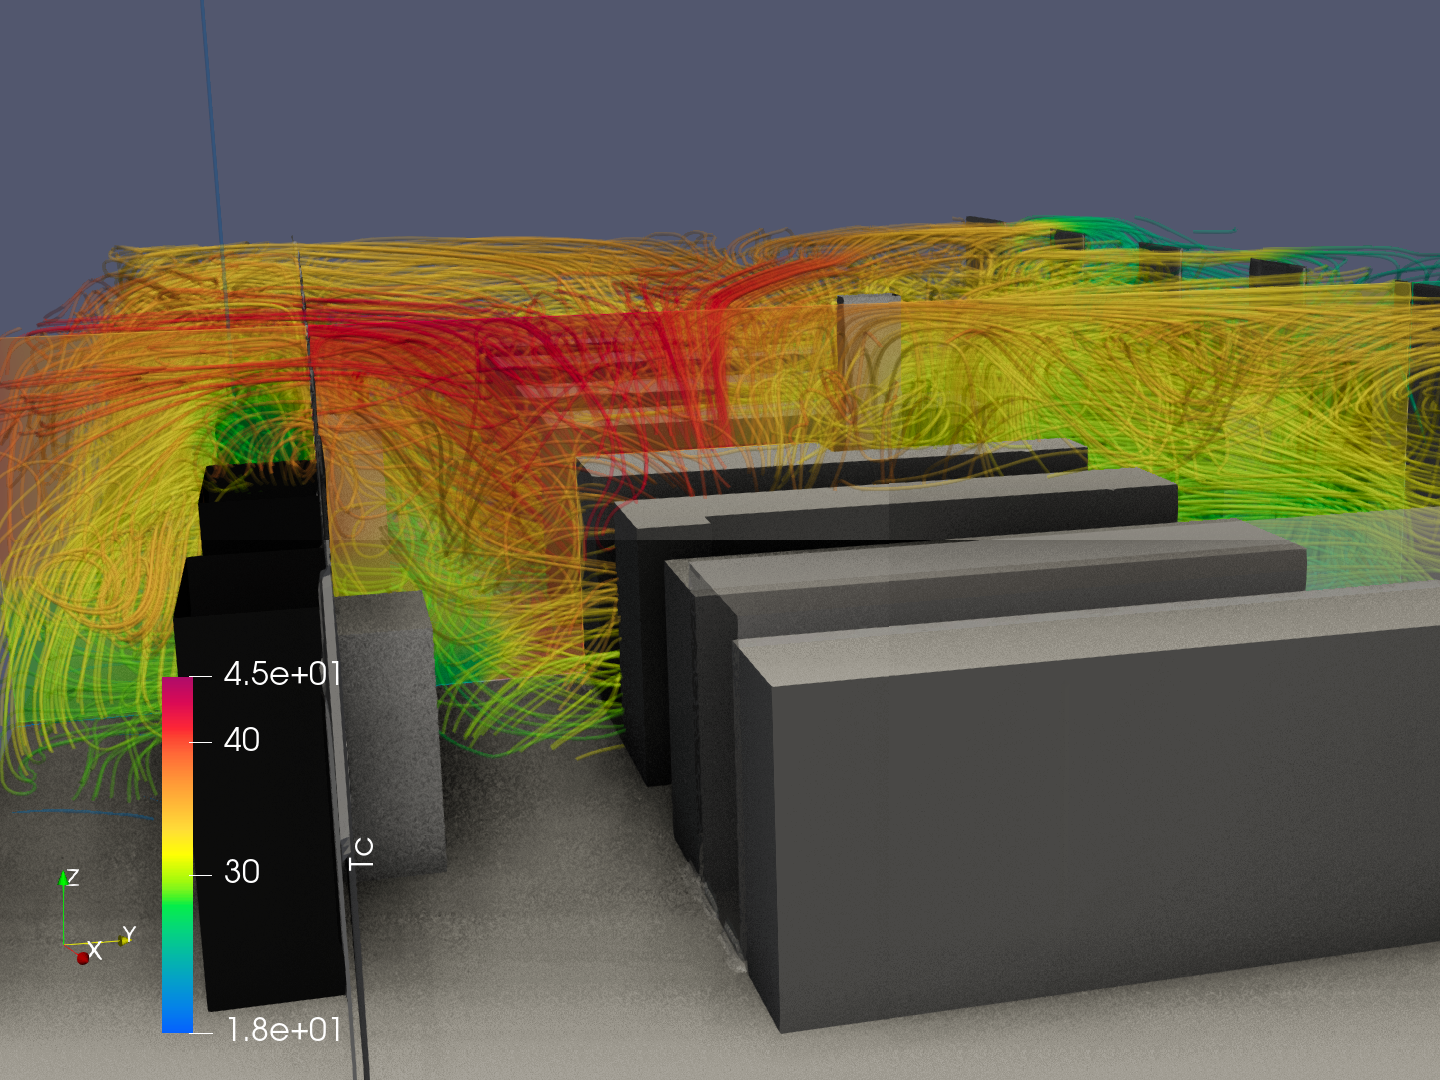Click the 30 tick label on legend

point(242,872)
